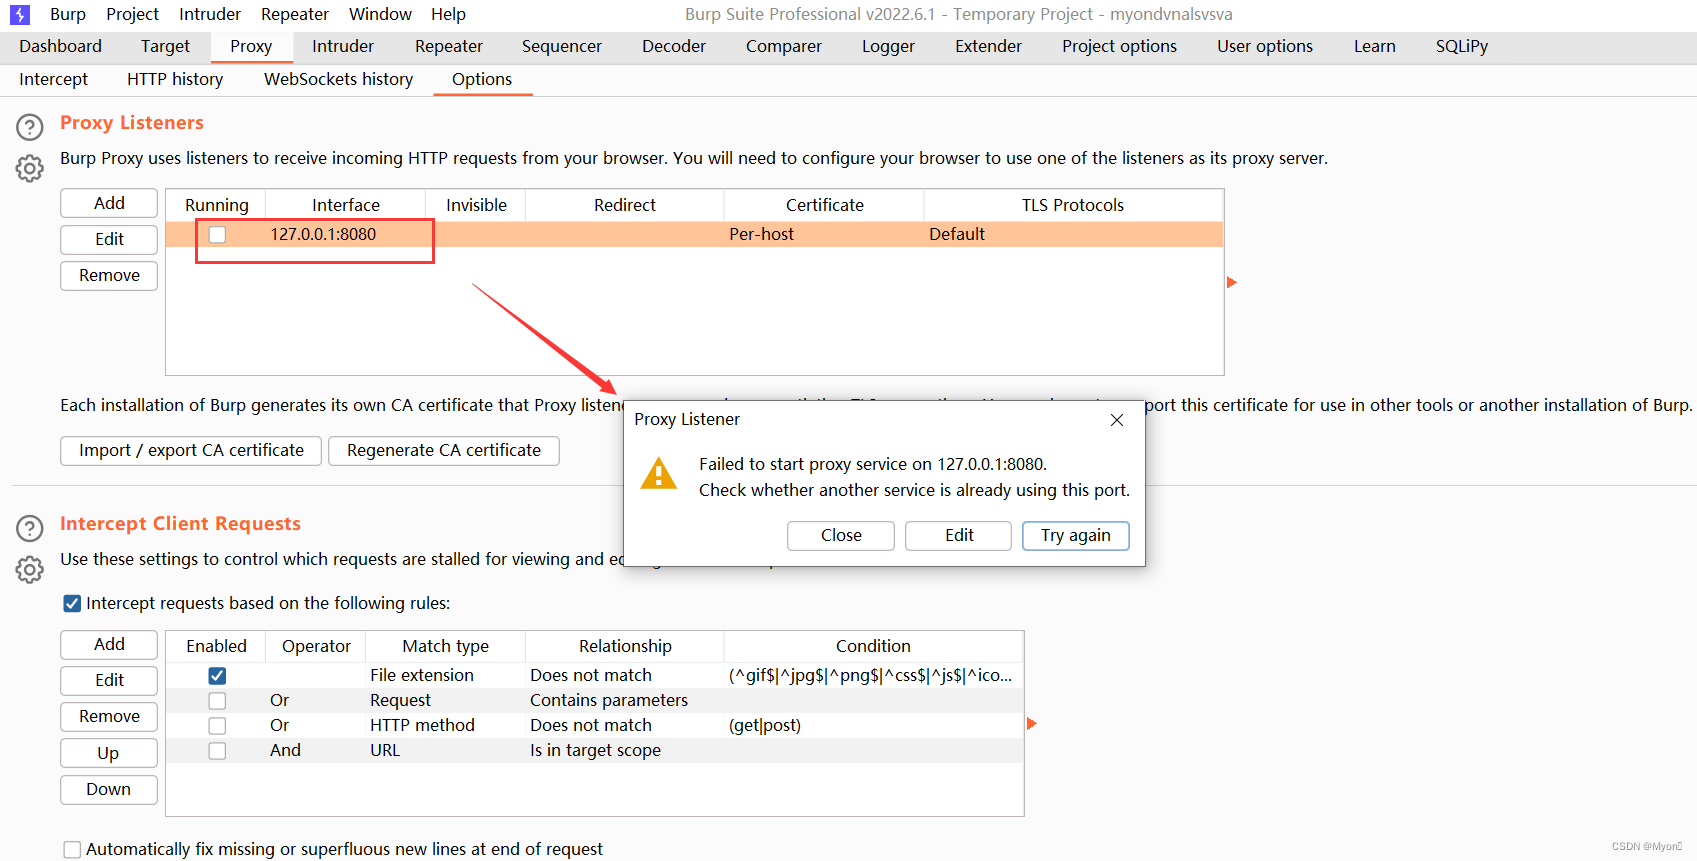The height and width of the screenshot is (861, 1697).
Task: Click Add in Proxy Listeners
Action: [x=109, y=203]
